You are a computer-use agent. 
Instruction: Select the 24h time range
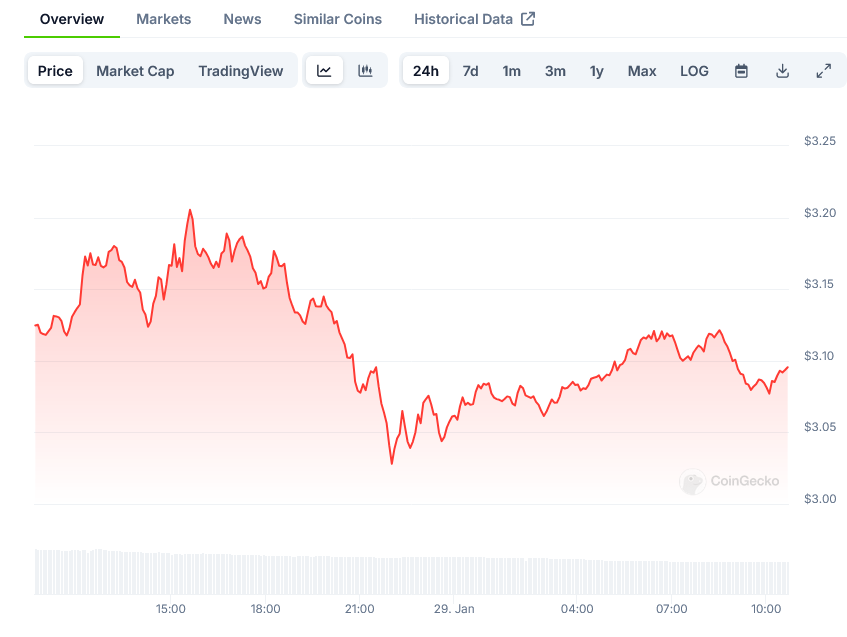tap(425, 71)
